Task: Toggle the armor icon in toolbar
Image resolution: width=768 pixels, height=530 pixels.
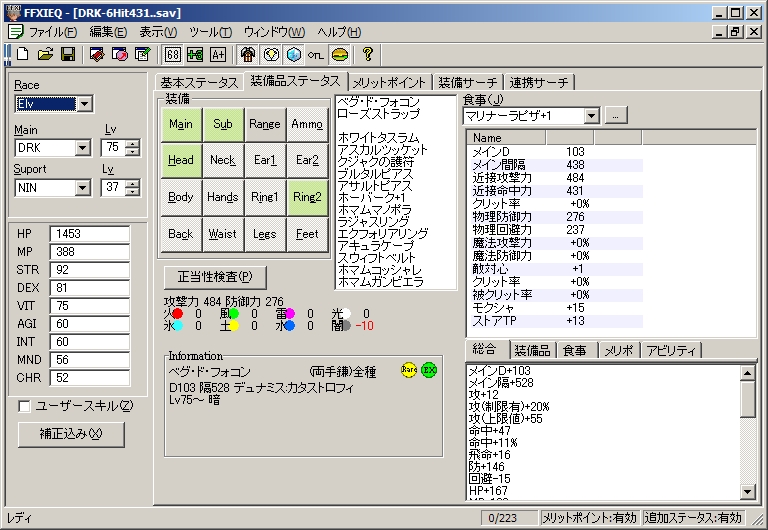Action: pos(247,54)
